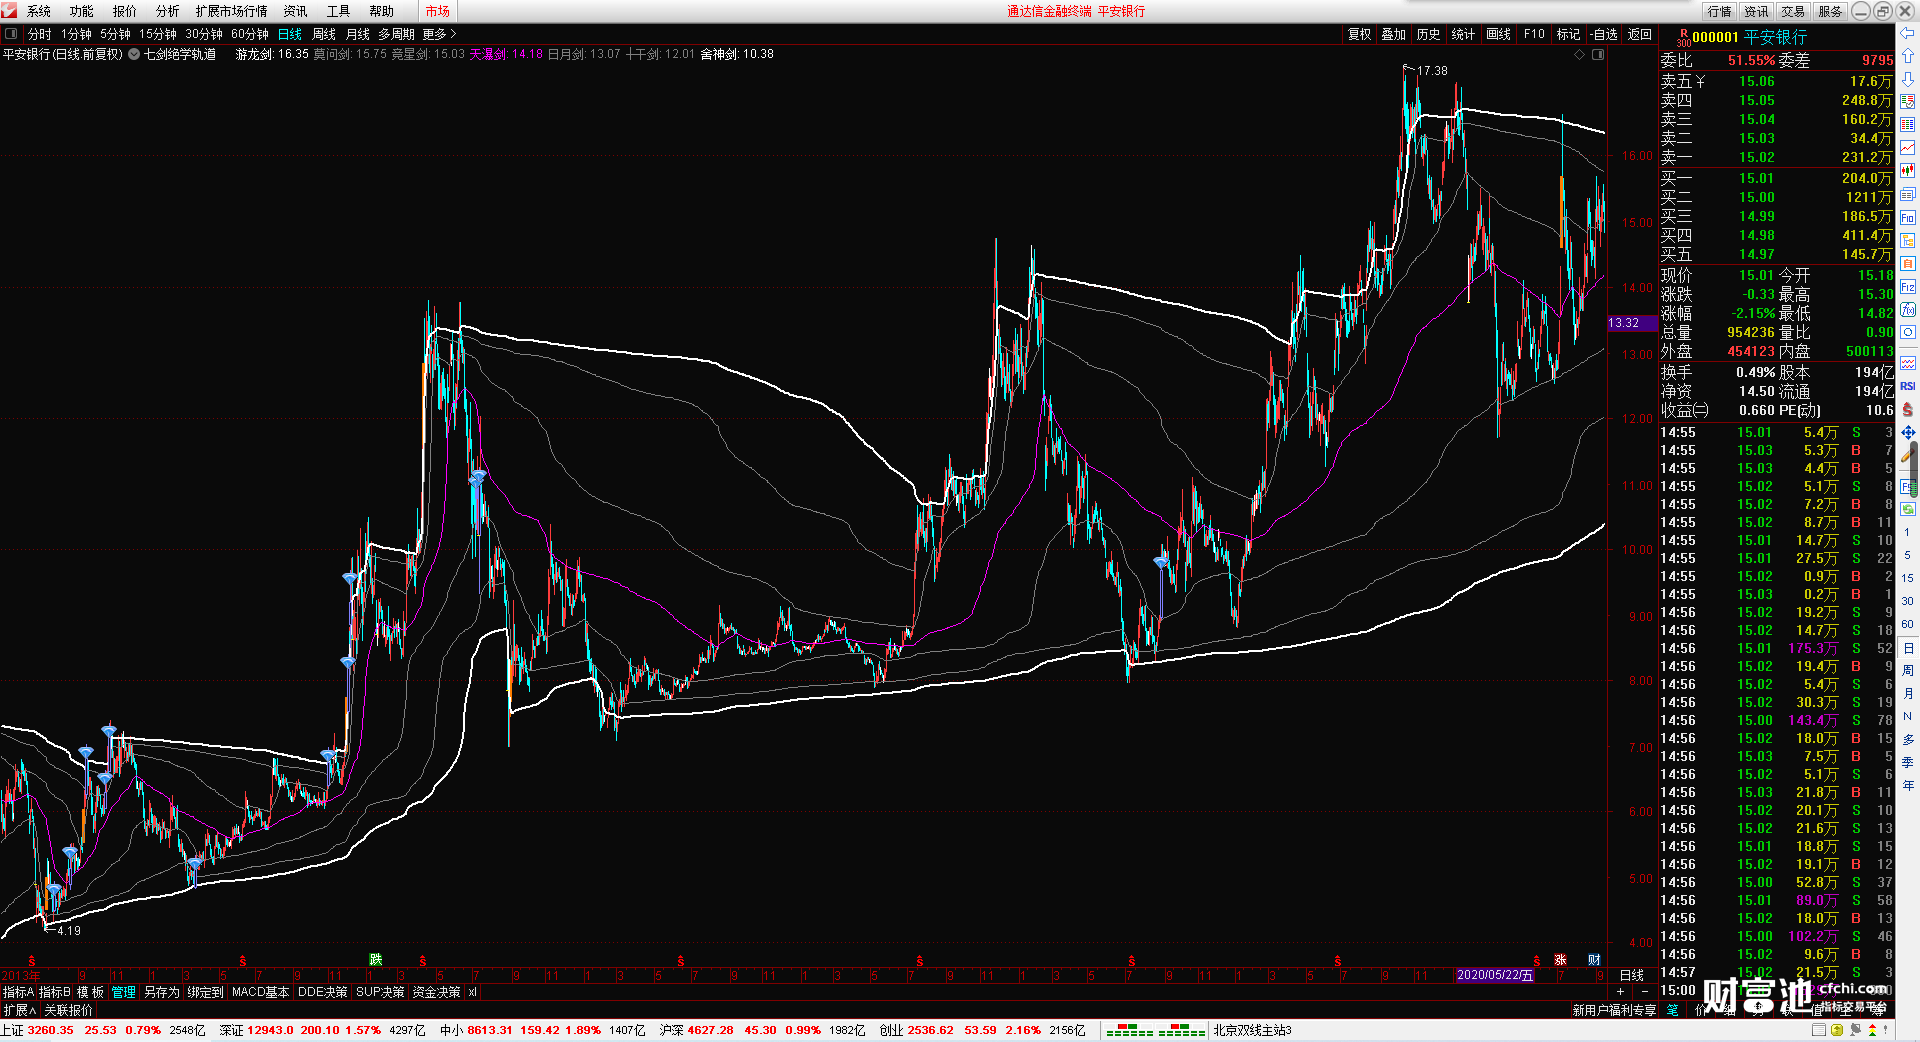Switch to the 市场 tab
The width and height of the screenshot is (1920, 1042).
438,11
